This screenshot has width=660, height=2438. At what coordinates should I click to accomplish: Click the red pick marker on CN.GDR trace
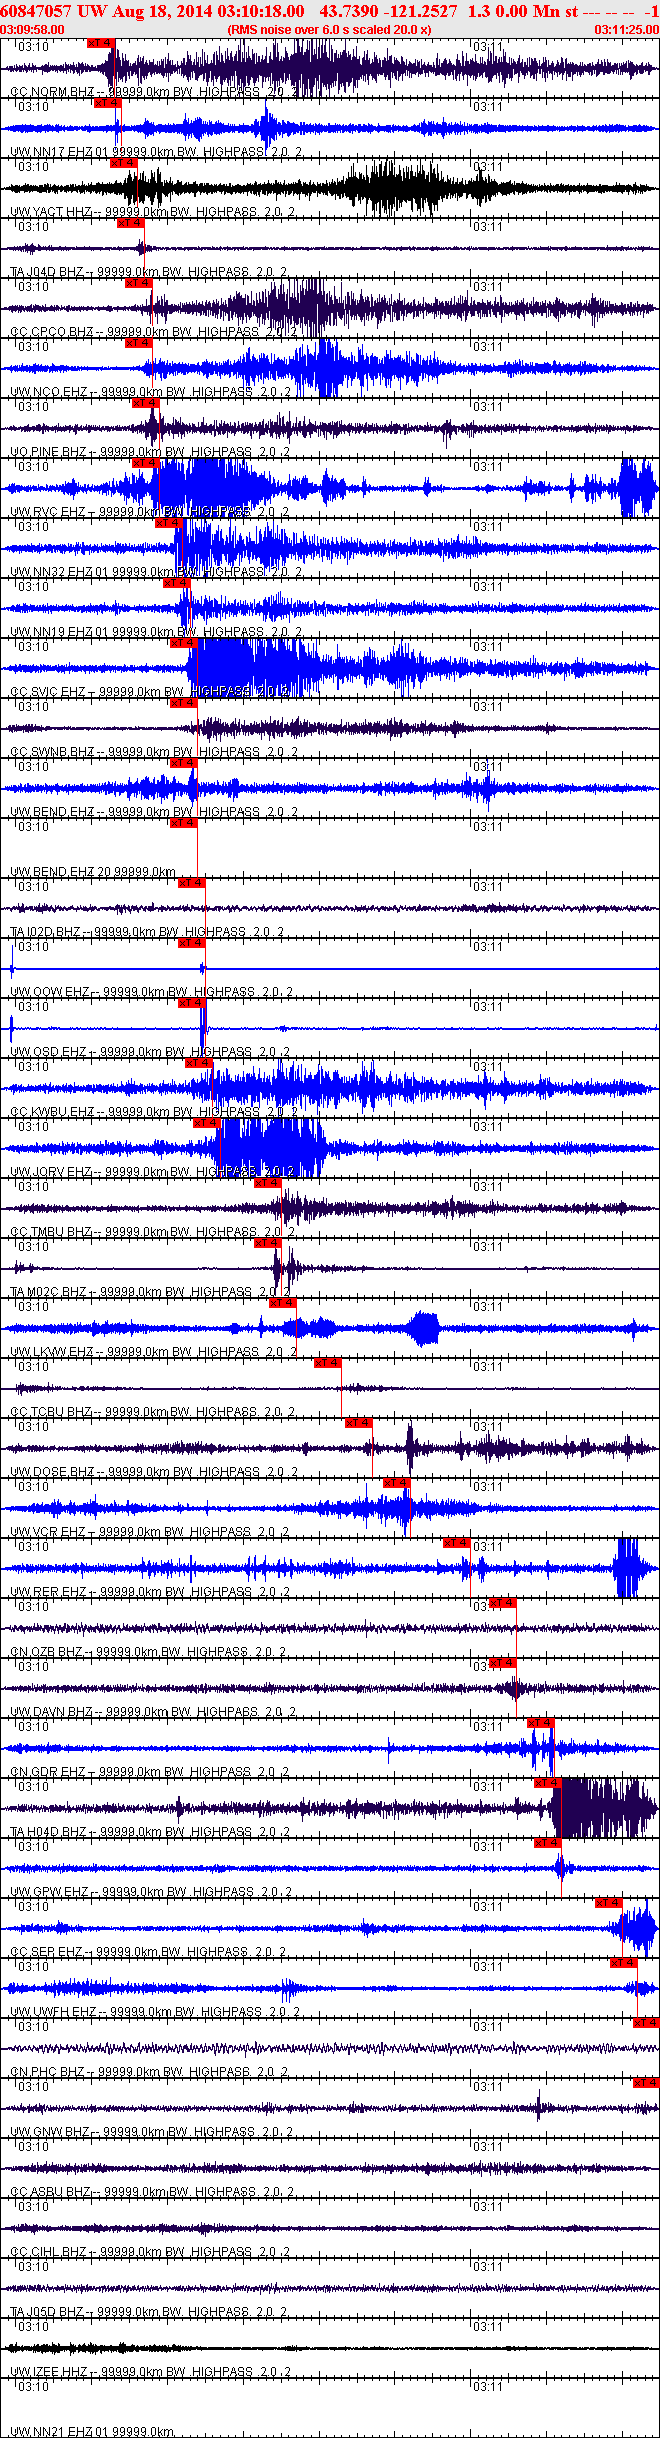pos(540,1723)
